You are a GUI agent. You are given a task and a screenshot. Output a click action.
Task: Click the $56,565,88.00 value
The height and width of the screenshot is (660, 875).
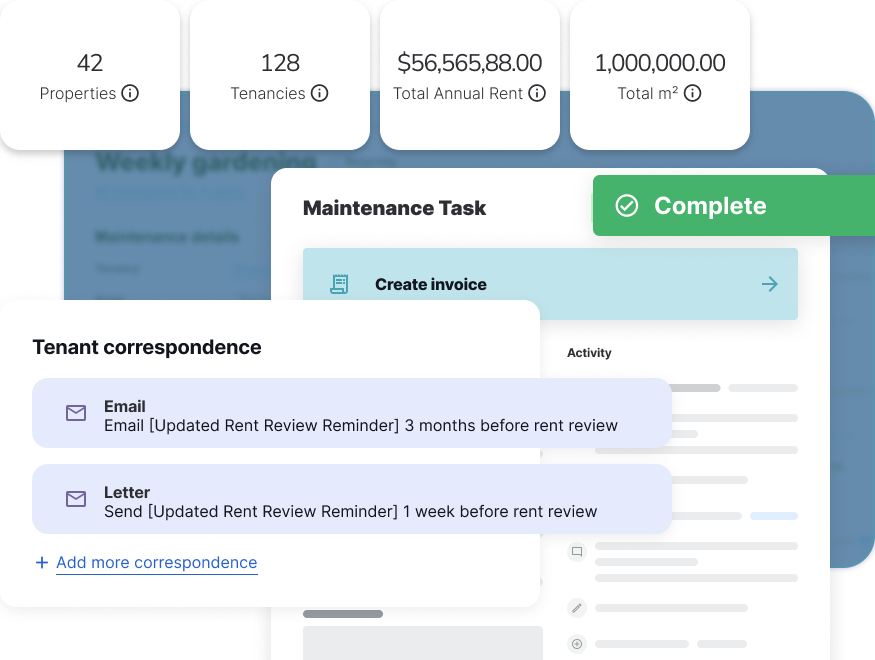470,62
